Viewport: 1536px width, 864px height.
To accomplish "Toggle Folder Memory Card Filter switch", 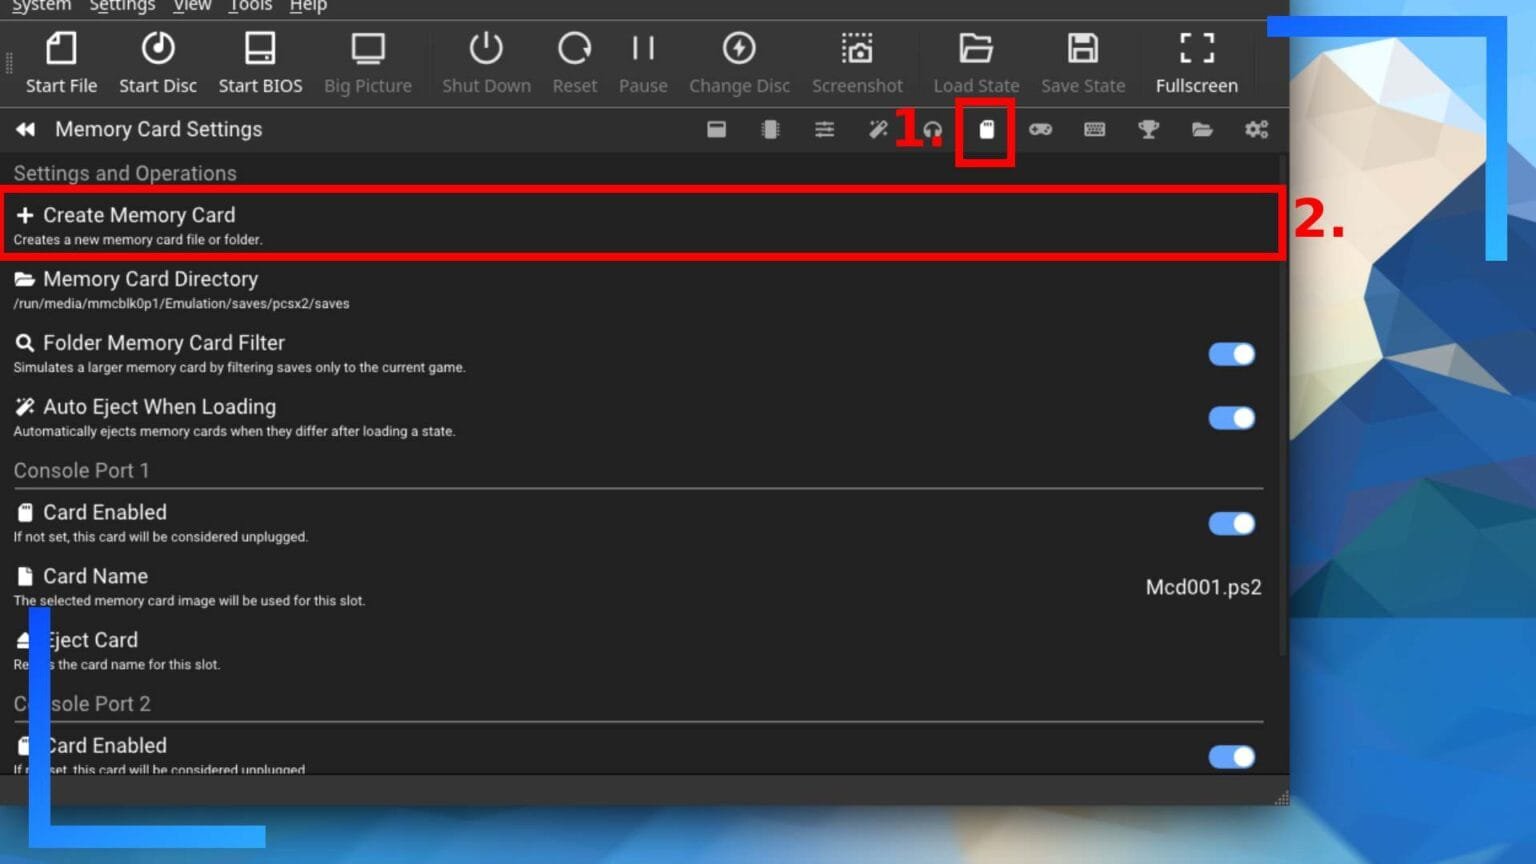I will point(1231,354).
